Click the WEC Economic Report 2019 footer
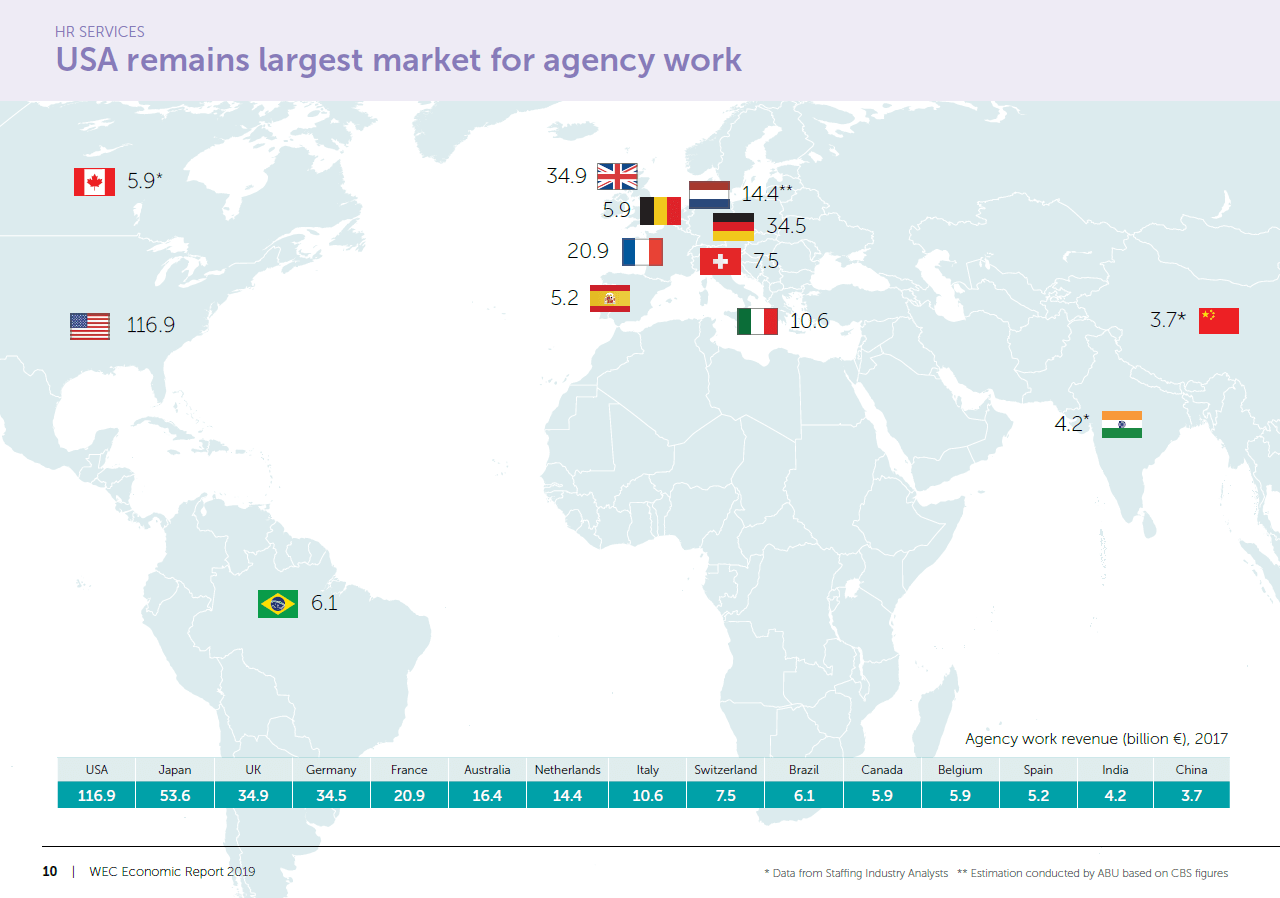This screenshot has height=898, width=1280. pos(172,872)
